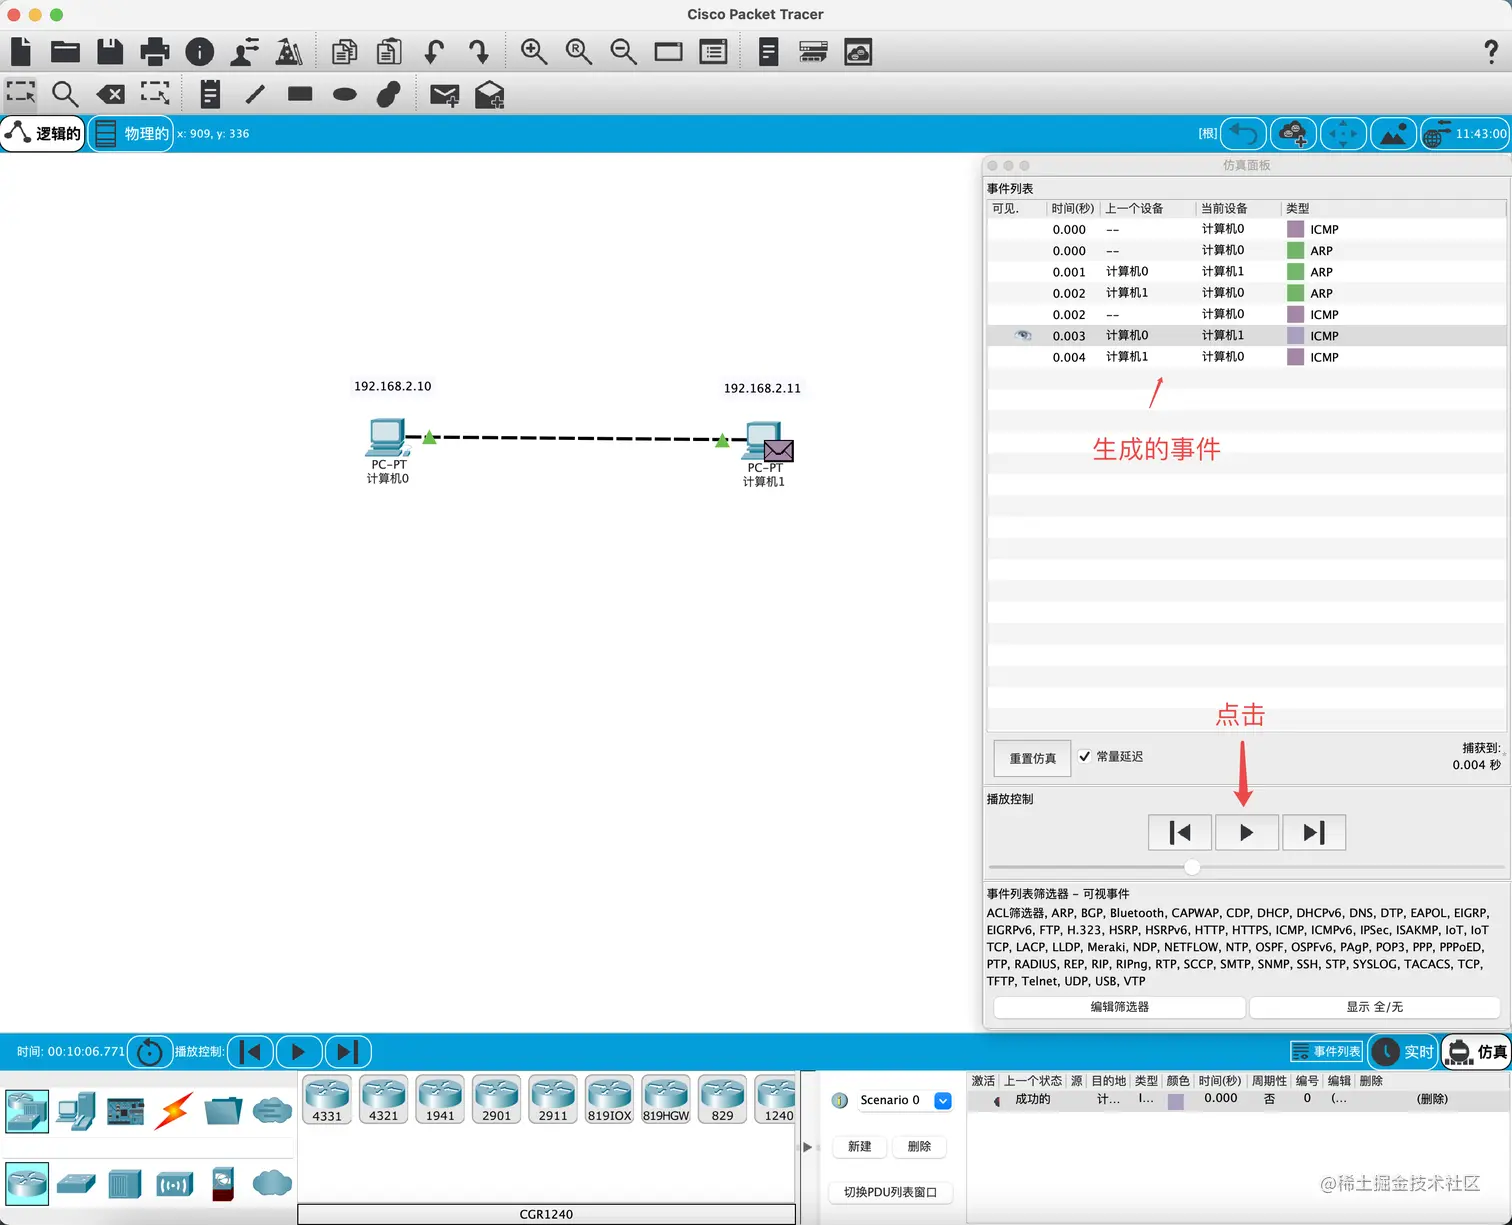Viewport: 1512px width, 1225px height.
Task: Click 重置仿真 button
Action: [x=1032, y=758]
